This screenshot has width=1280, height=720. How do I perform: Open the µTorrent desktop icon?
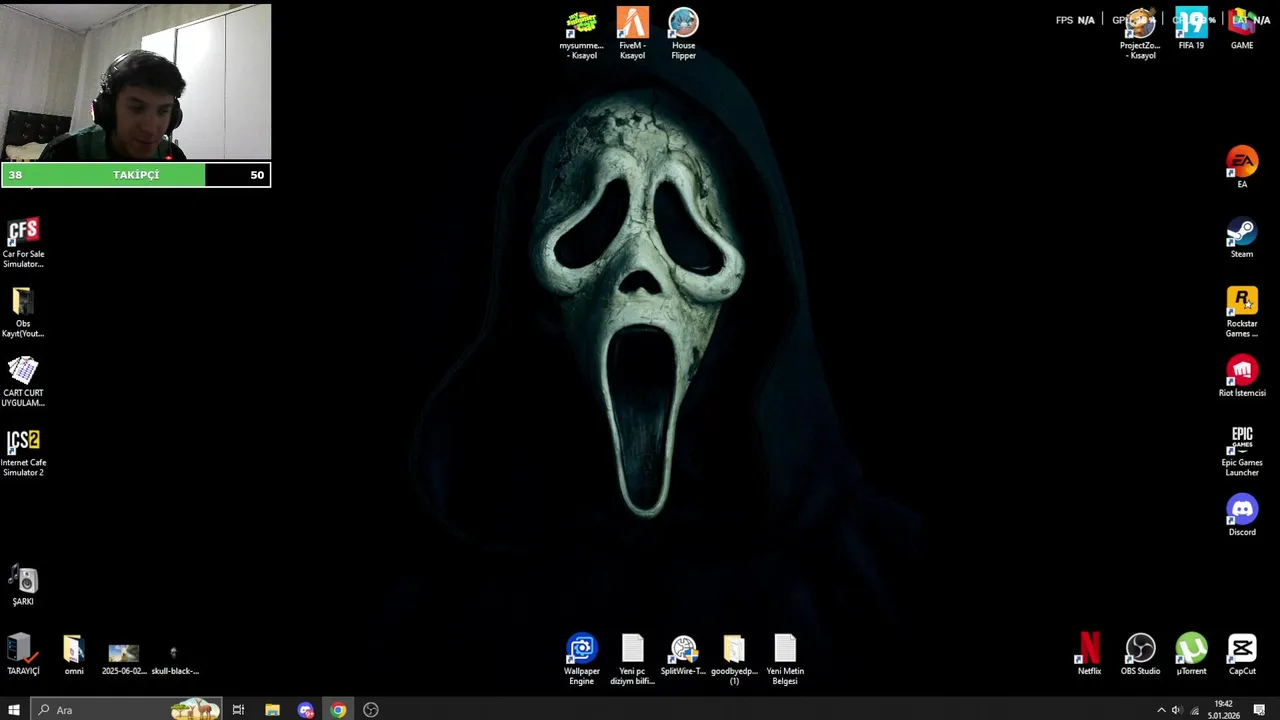[1191, 654]
